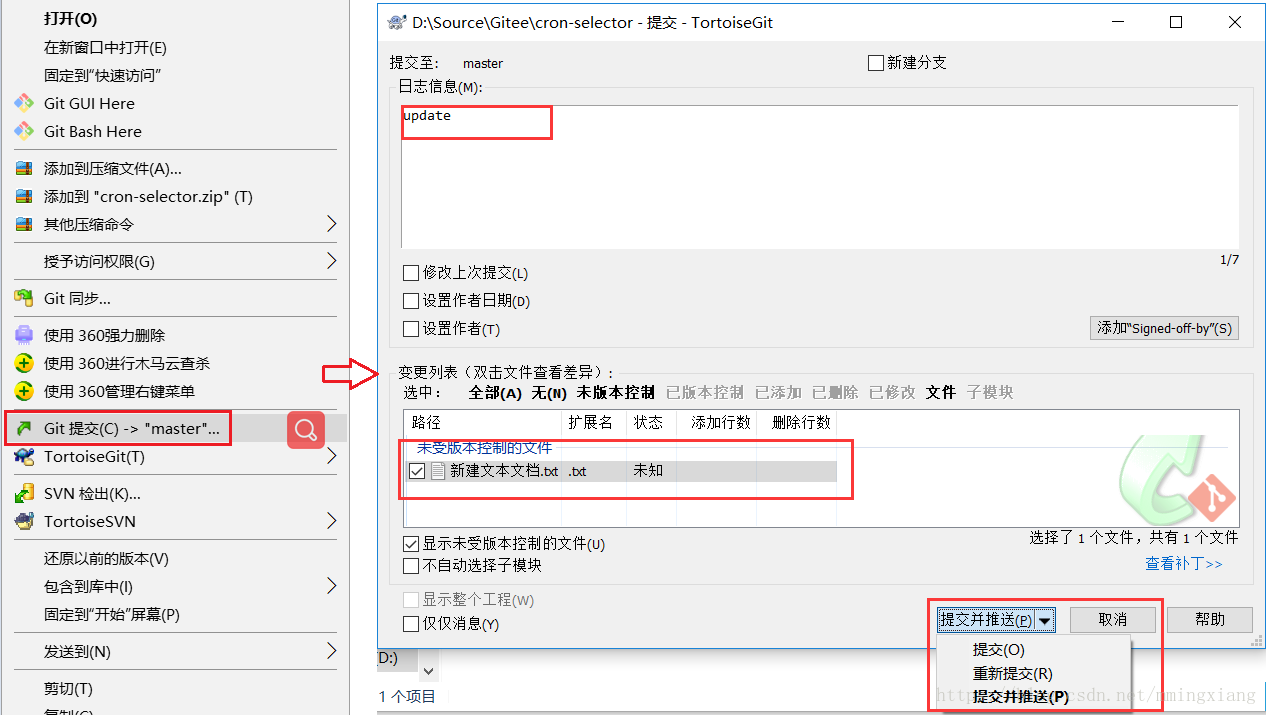Image resolution: width=1267 pixels, height=715 pixels.
Task: Expand the 发送到(N) submenu arrow
Action: click(332, 651)
